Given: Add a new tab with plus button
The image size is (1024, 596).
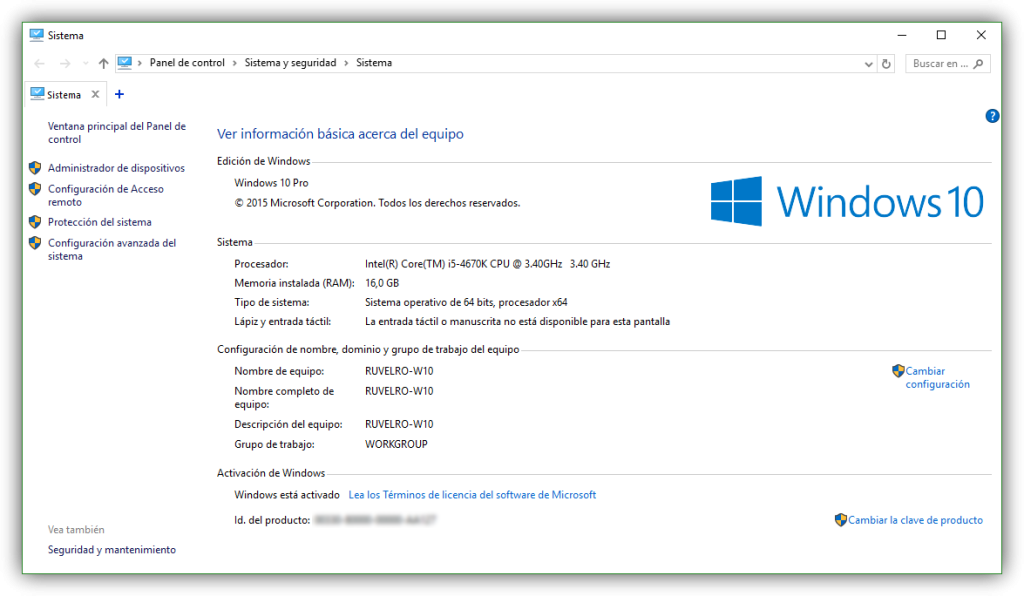Looking at the screenshot, I should (x=119, y=94).
